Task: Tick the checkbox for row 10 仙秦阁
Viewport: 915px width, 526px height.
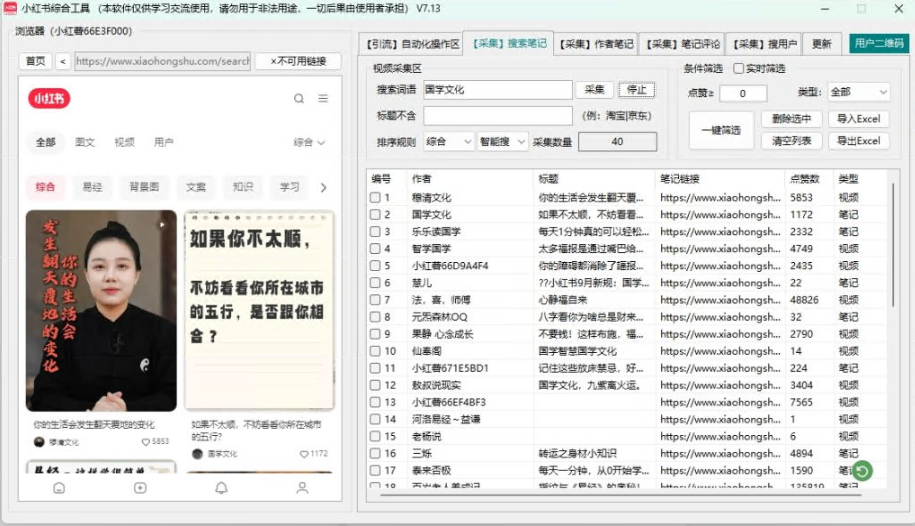Action: click(x=375, y=351)
